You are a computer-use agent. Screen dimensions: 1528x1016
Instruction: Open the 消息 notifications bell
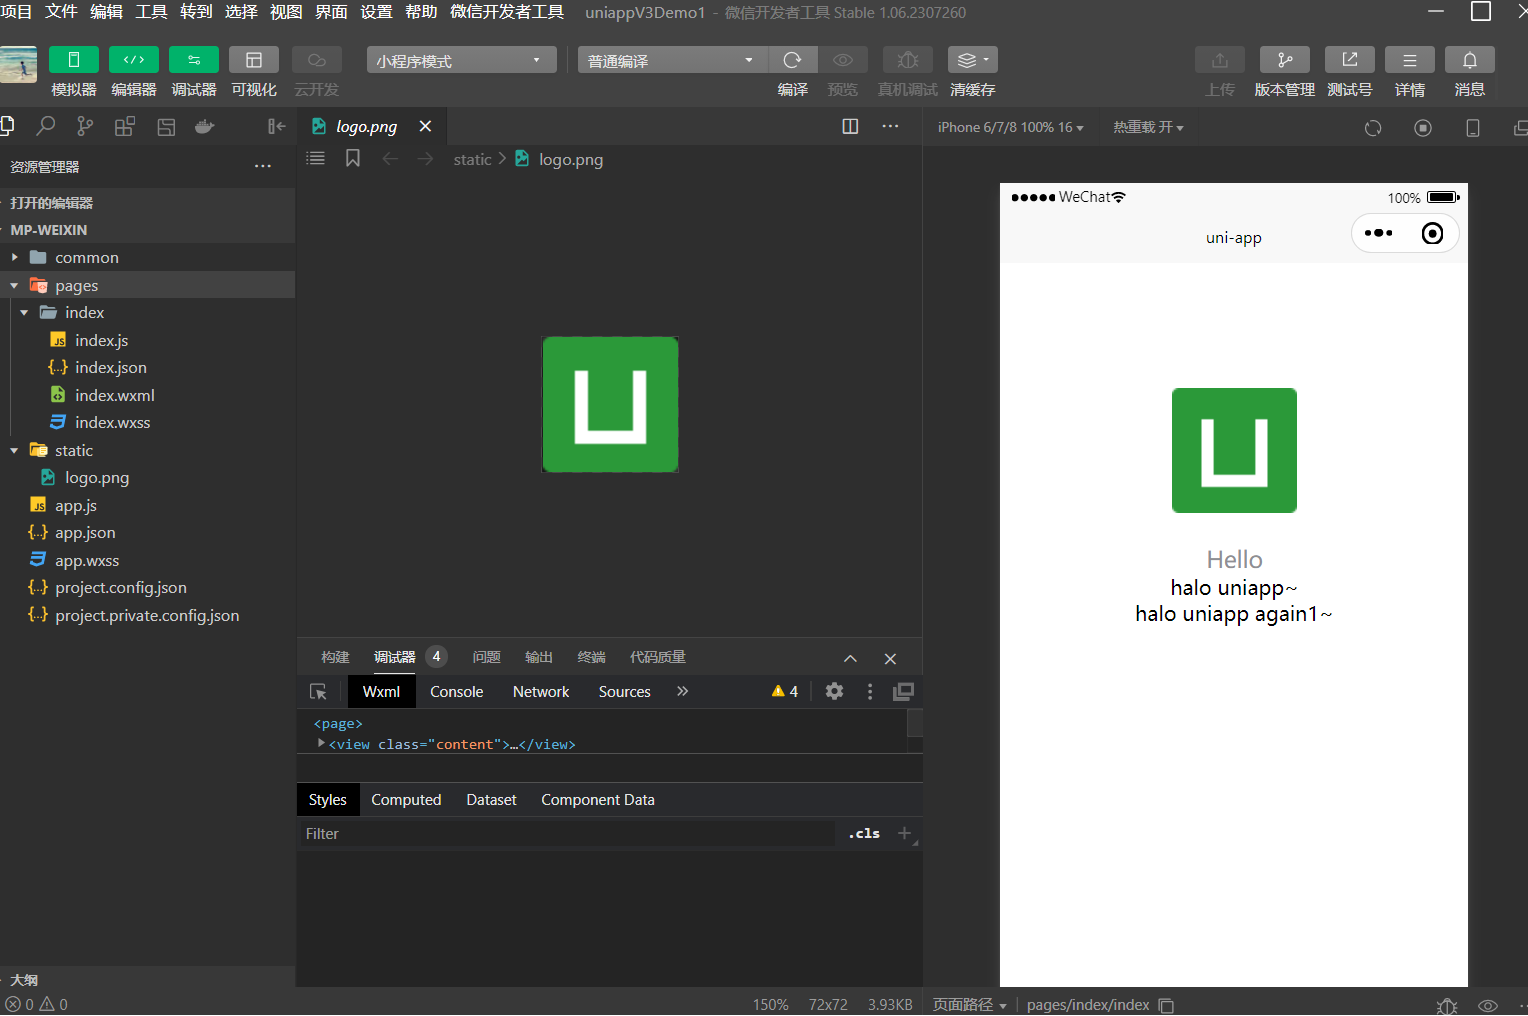tap(1470, 60)
